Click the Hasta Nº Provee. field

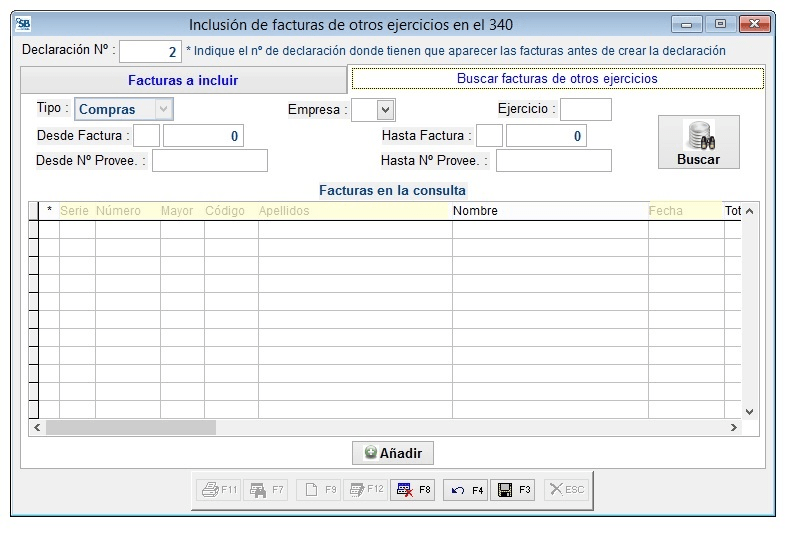pyautogui.click(x=554, y=161)
